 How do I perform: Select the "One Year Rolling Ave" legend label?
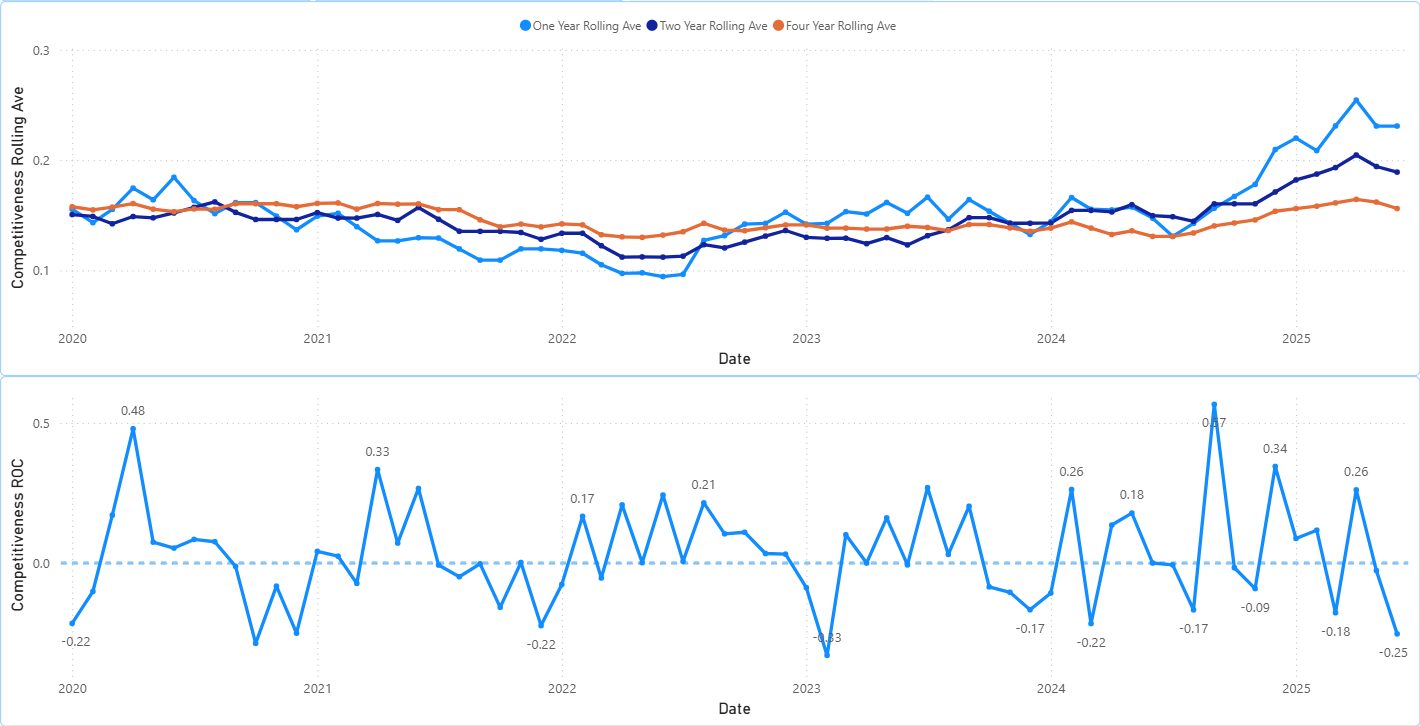click(587, 26)
